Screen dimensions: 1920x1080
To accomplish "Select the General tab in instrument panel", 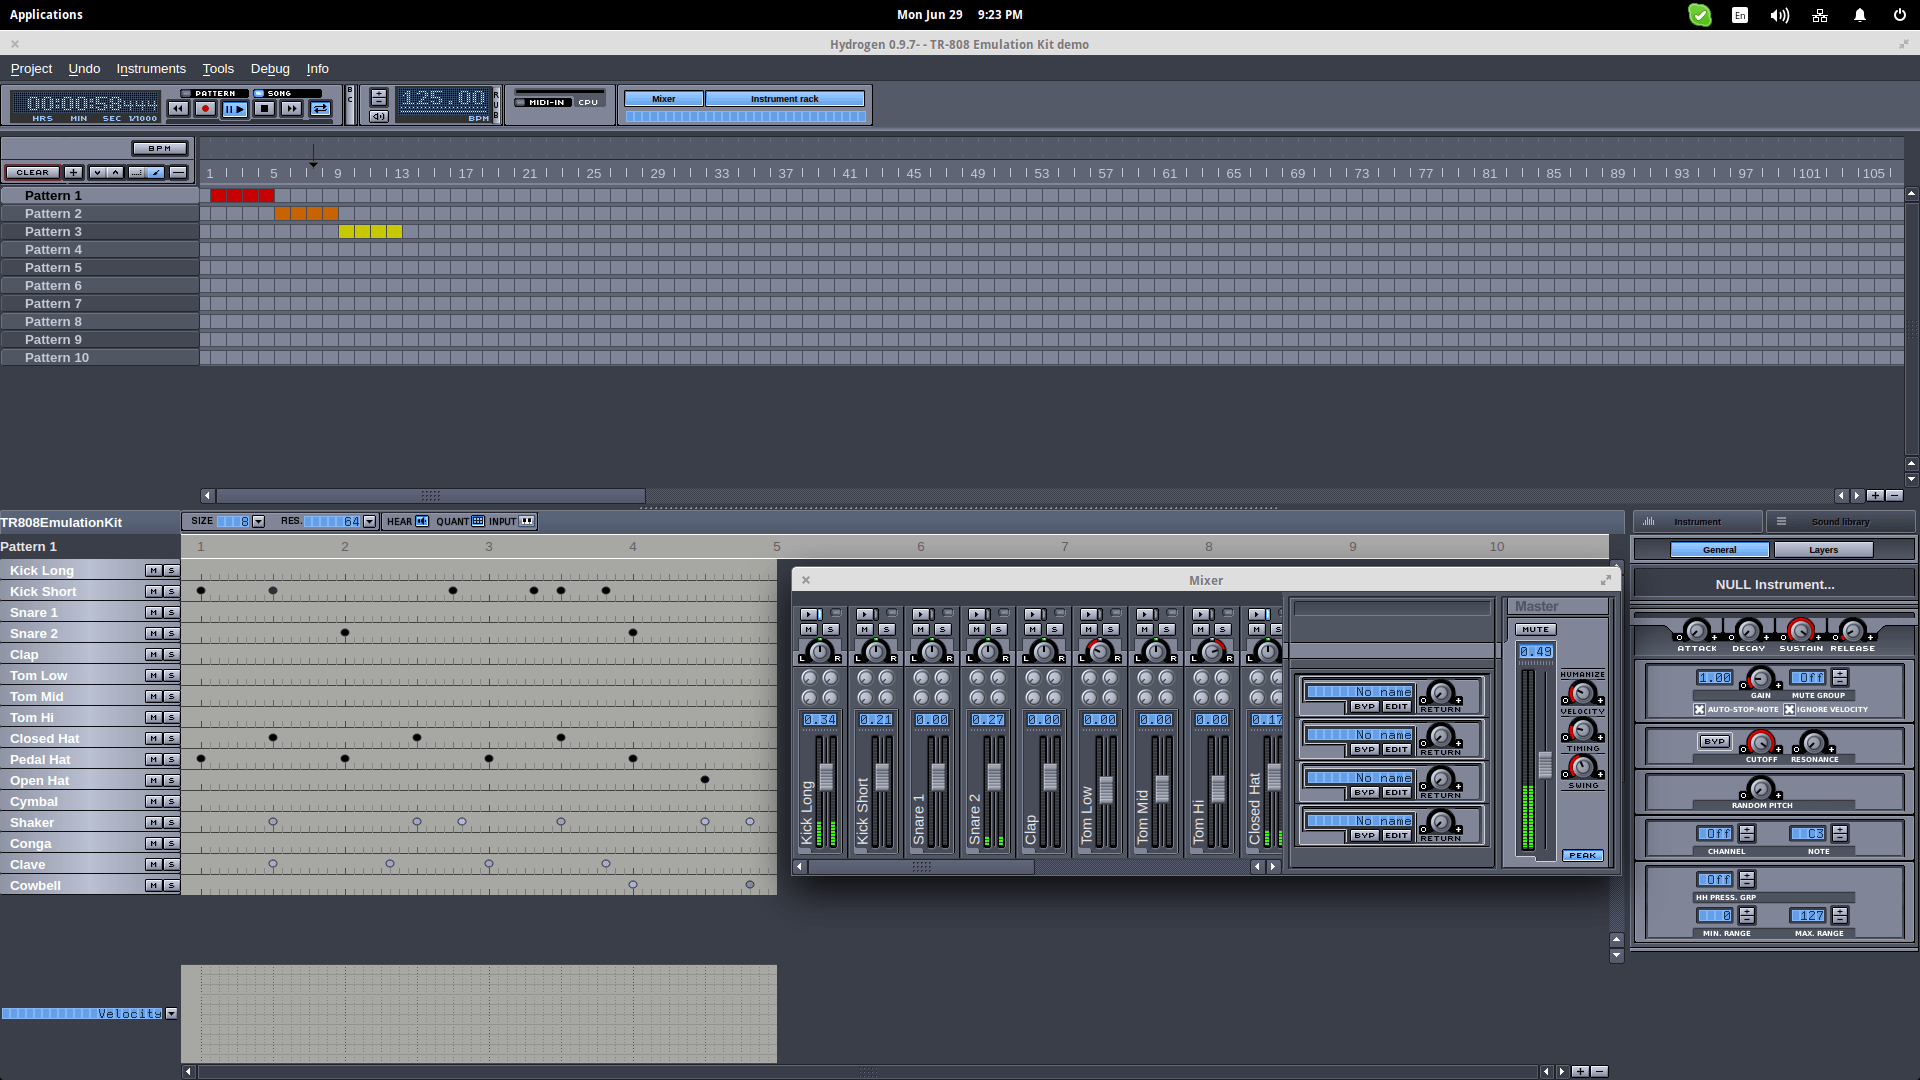I will (1720, 550).
